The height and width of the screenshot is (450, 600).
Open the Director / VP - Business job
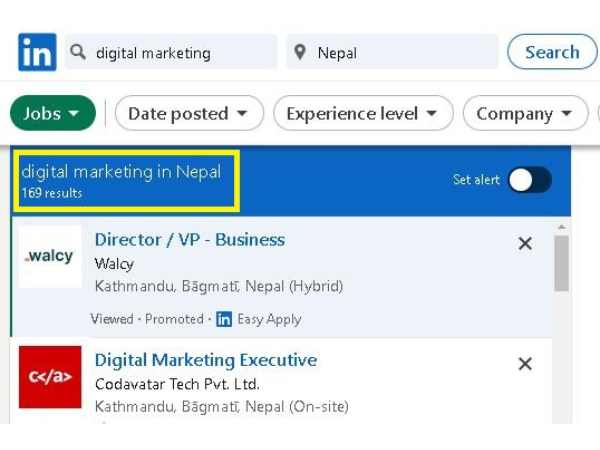[190, 240]
